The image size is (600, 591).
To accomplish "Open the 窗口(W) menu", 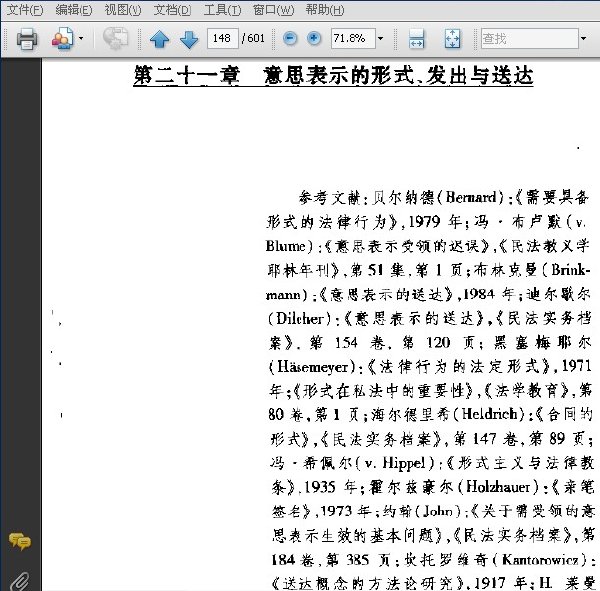I will 273,10.
